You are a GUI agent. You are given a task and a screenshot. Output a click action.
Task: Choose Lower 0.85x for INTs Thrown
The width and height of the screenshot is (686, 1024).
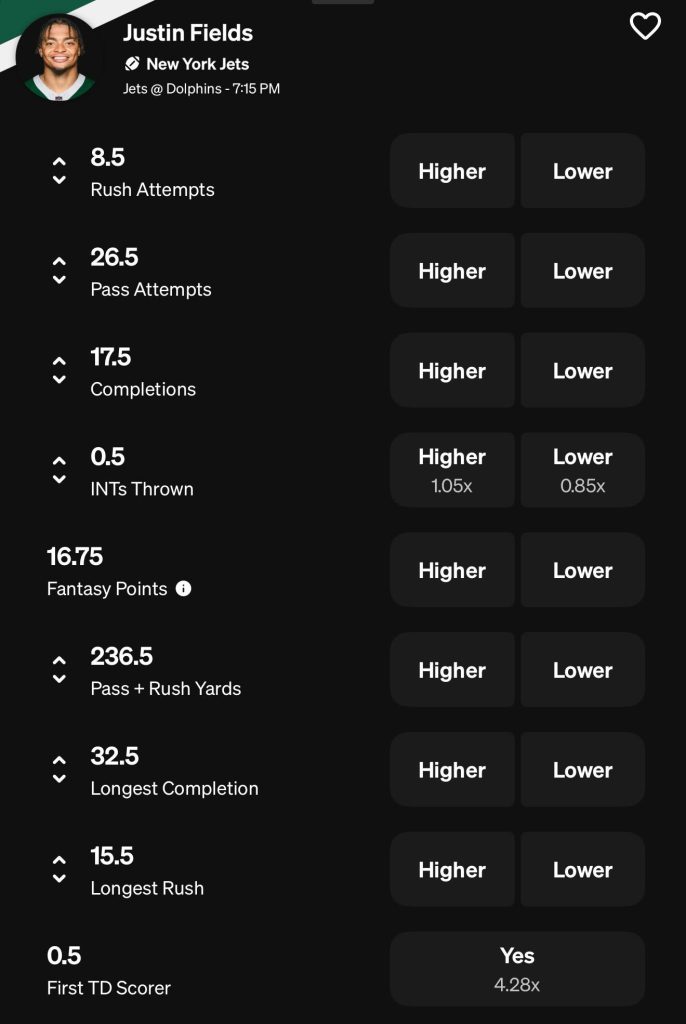point(583,470)
